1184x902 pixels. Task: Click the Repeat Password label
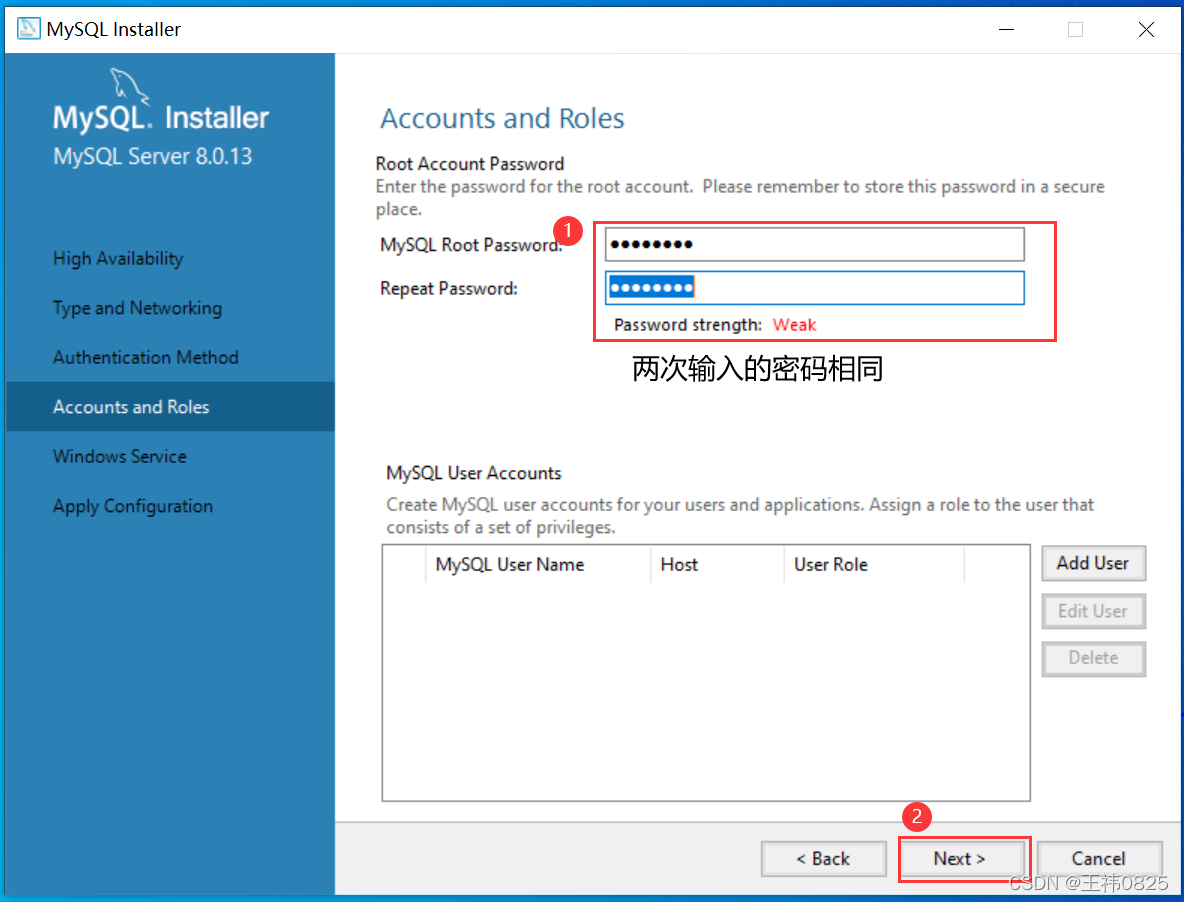coord(449,288)
